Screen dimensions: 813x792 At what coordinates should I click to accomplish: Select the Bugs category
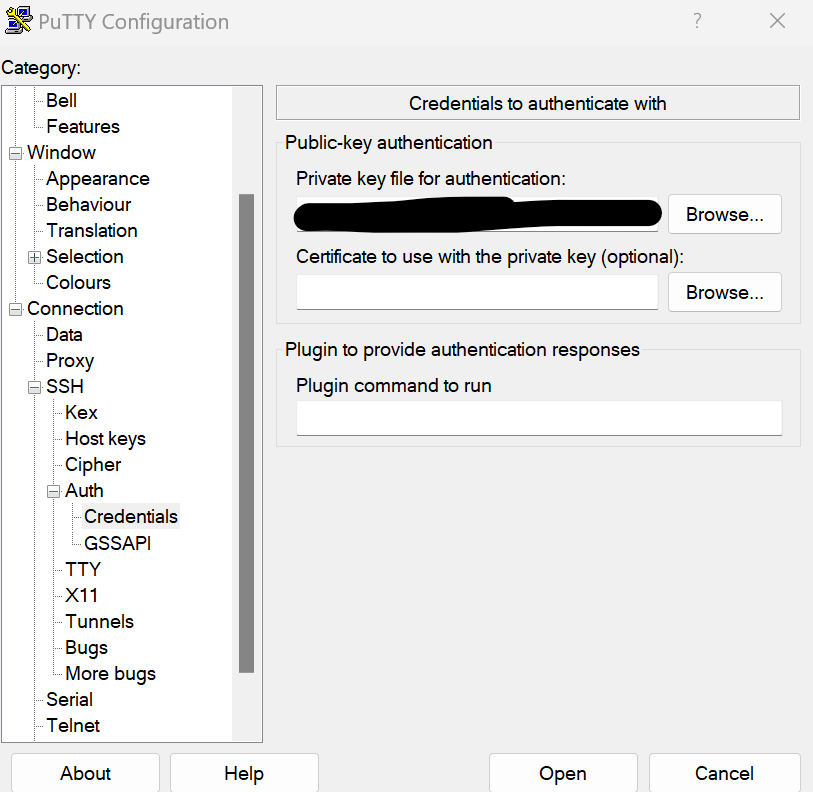click(x=86, y=647)
